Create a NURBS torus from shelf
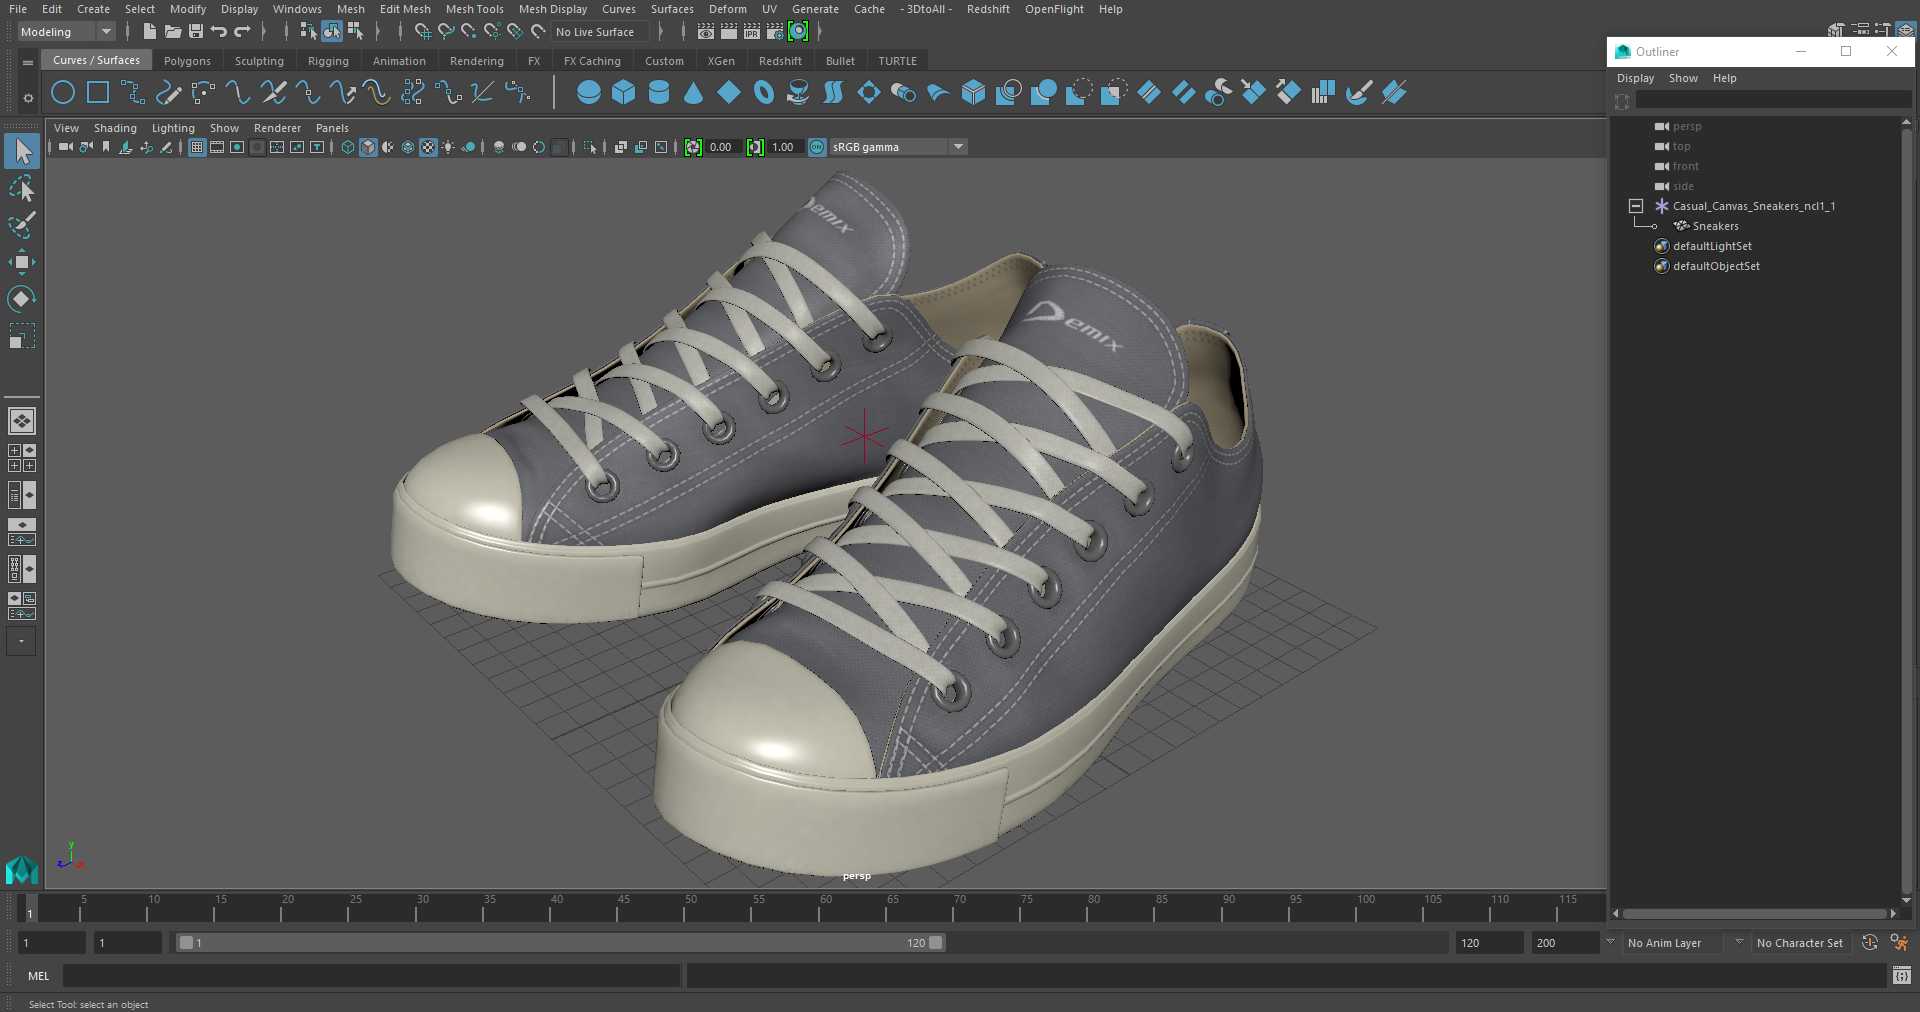Viewport: 1920px width, 1012px height. point(764,93)
